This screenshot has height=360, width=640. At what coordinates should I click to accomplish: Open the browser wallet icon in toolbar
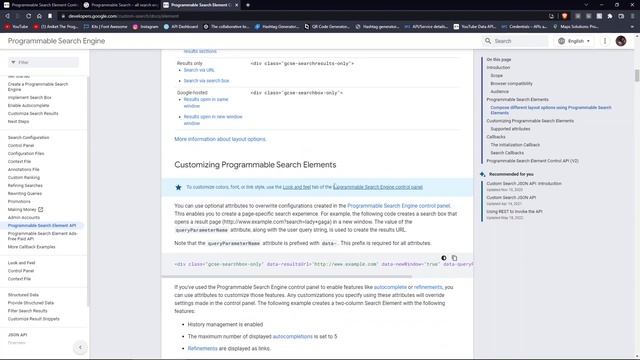(x=621, y=16)
